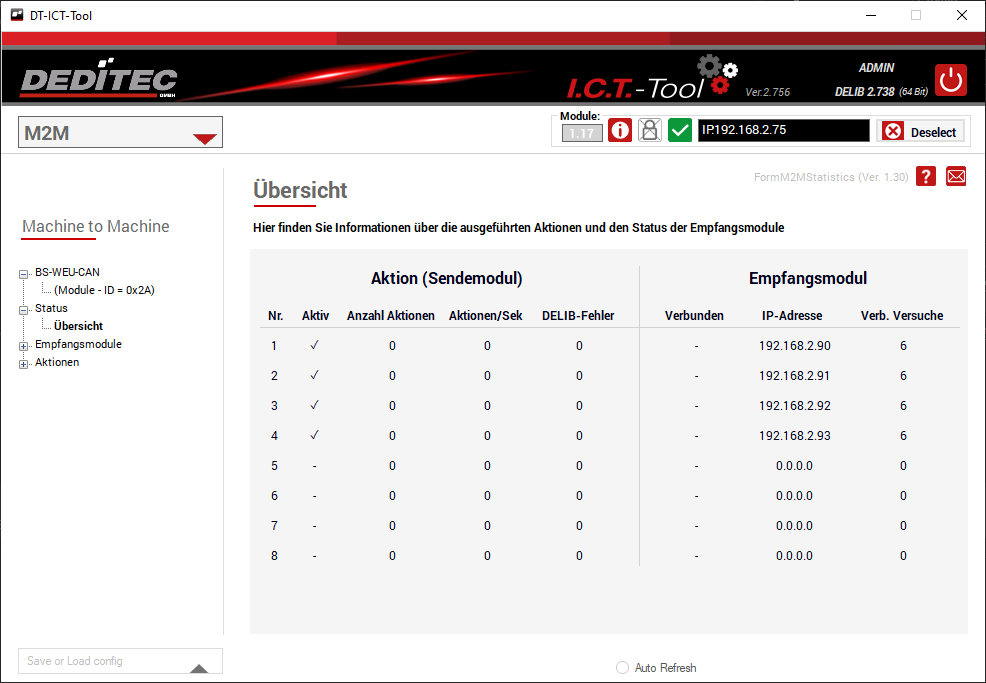Click the padlock icon in Module bar
This screenshot has width=986, height=683.
pos(650,131)
